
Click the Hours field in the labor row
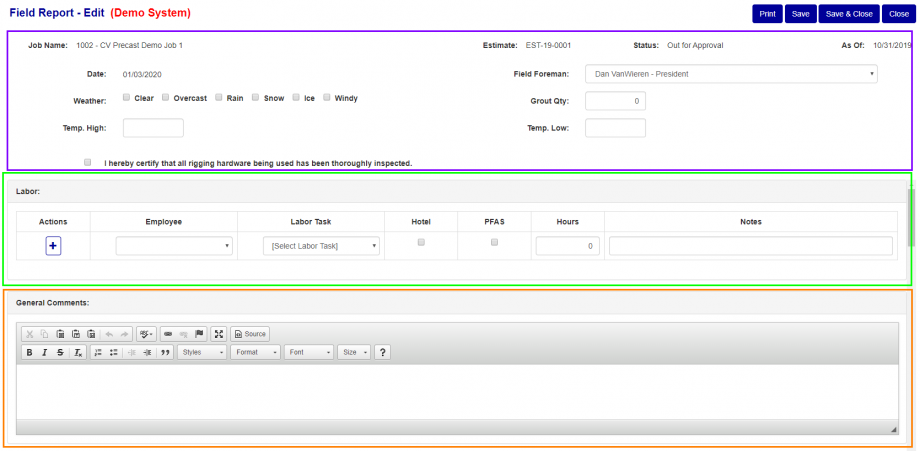click(567, 246)
